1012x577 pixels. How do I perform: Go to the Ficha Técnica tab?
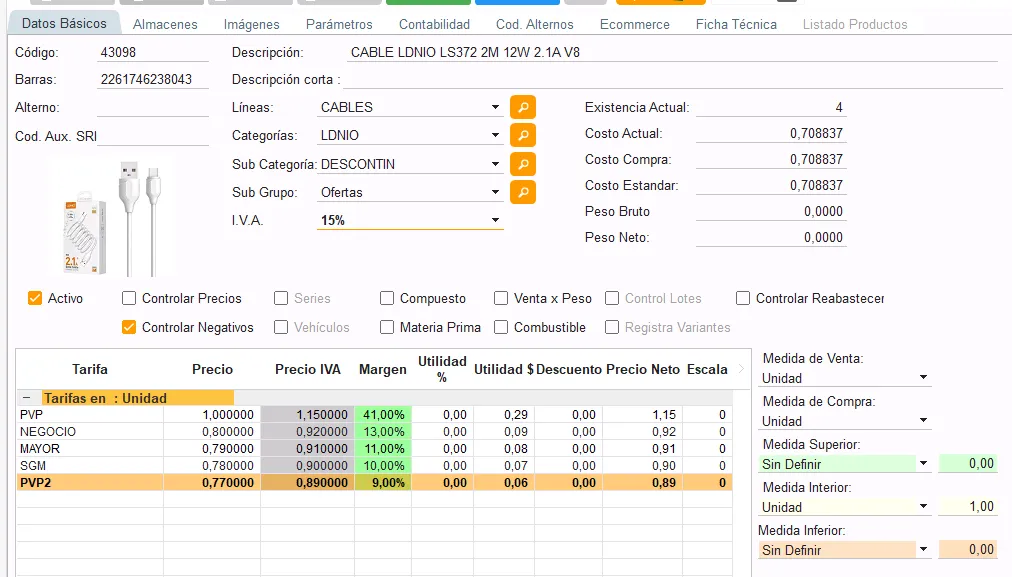(736, 24)
